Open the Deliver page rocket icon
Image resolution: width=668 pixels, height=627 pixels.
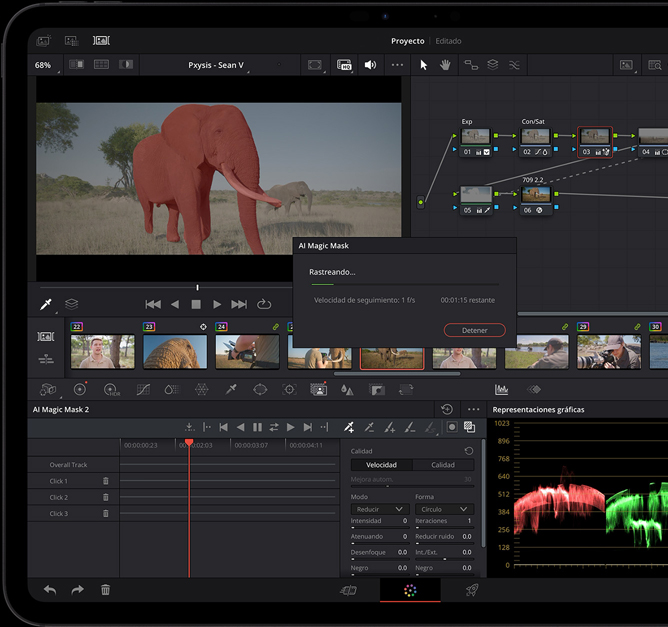(472, 591)
